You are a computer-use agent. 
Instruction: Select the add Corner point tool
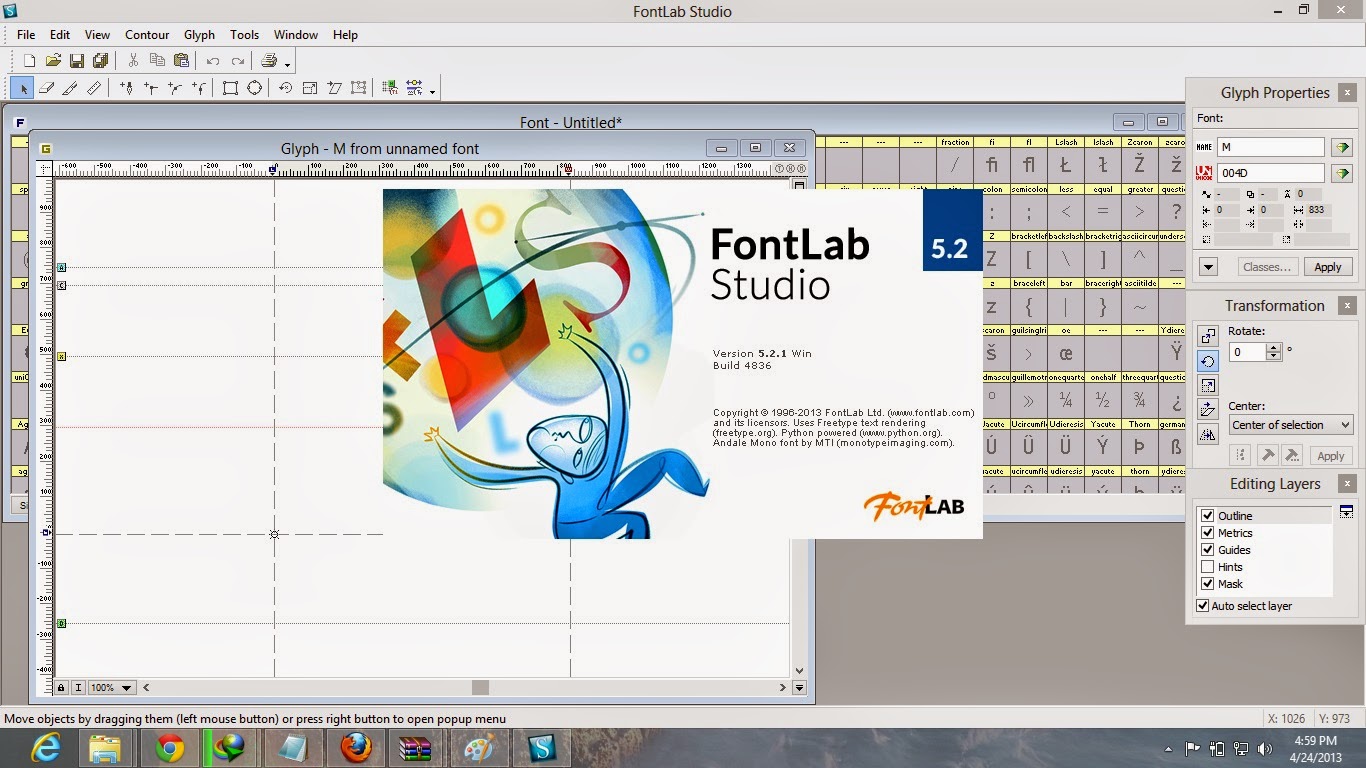(150, 88)
